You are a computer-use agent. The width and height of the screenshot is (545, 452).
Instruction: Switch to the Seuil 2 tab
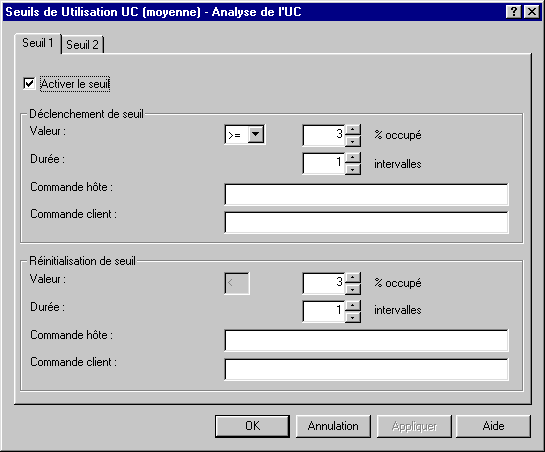pyautogui.click(x=82, y=45)
